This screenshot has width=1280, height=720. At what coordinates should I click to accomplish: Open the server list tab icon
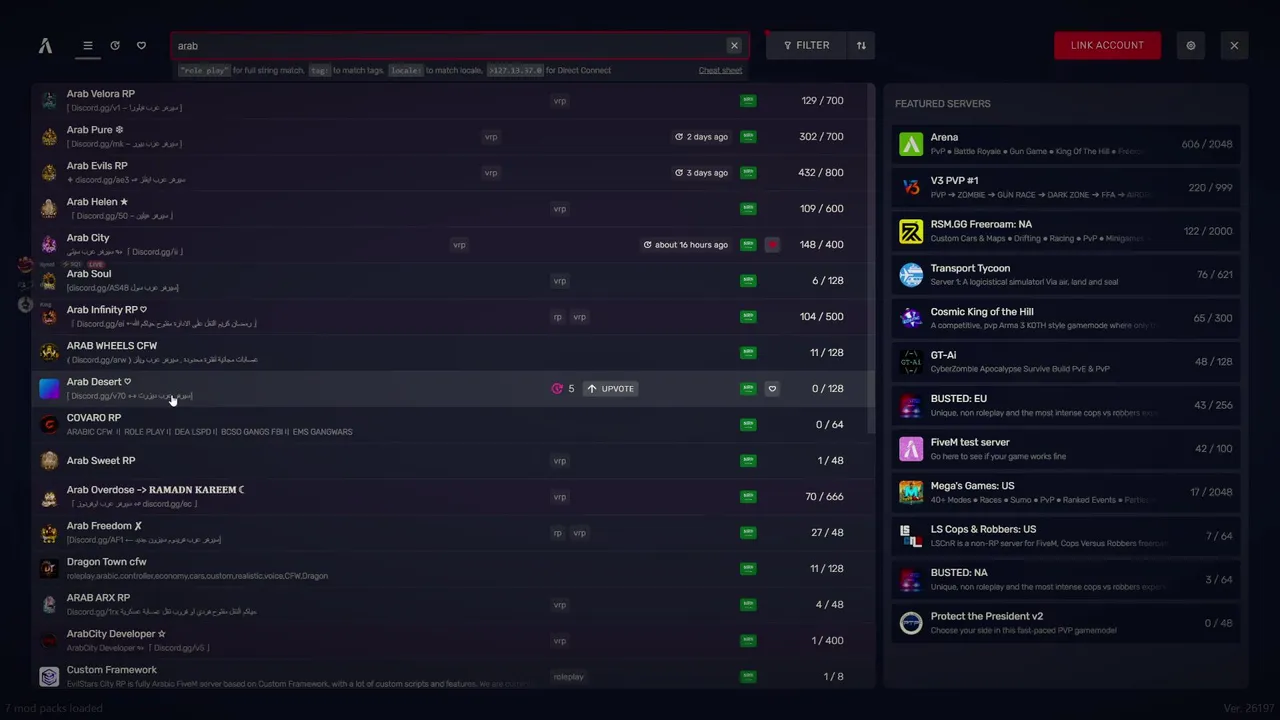pyautogui.click(x=88, y=45)
